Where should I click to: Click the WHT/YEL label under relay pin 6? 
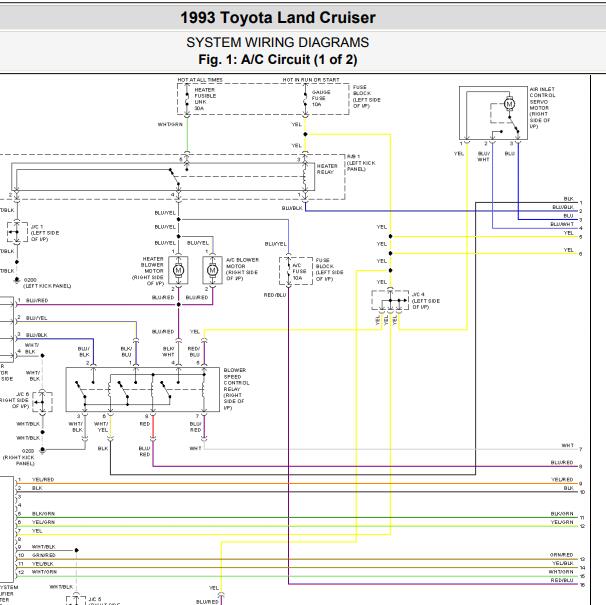pos(101,427)
